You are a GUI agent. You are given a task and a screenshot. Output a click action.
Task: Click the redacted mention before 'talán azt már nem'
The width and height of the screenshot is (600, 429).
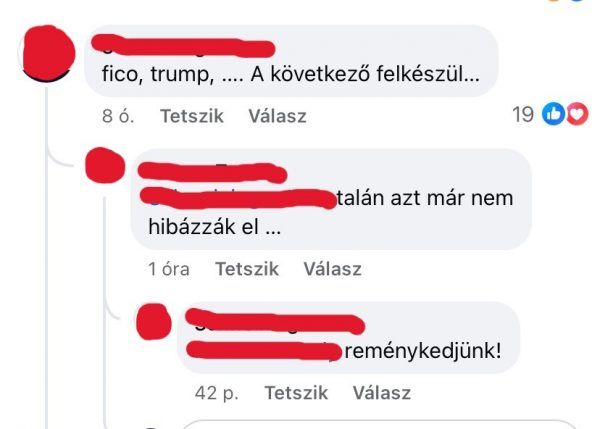pos(238,198)
